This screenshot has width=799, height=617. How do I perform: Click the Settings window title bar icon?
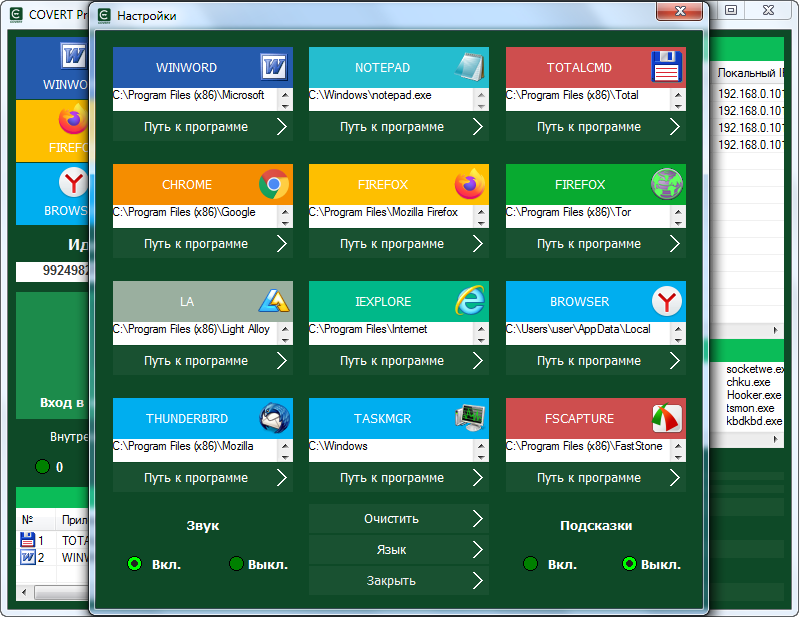(104, 16)
